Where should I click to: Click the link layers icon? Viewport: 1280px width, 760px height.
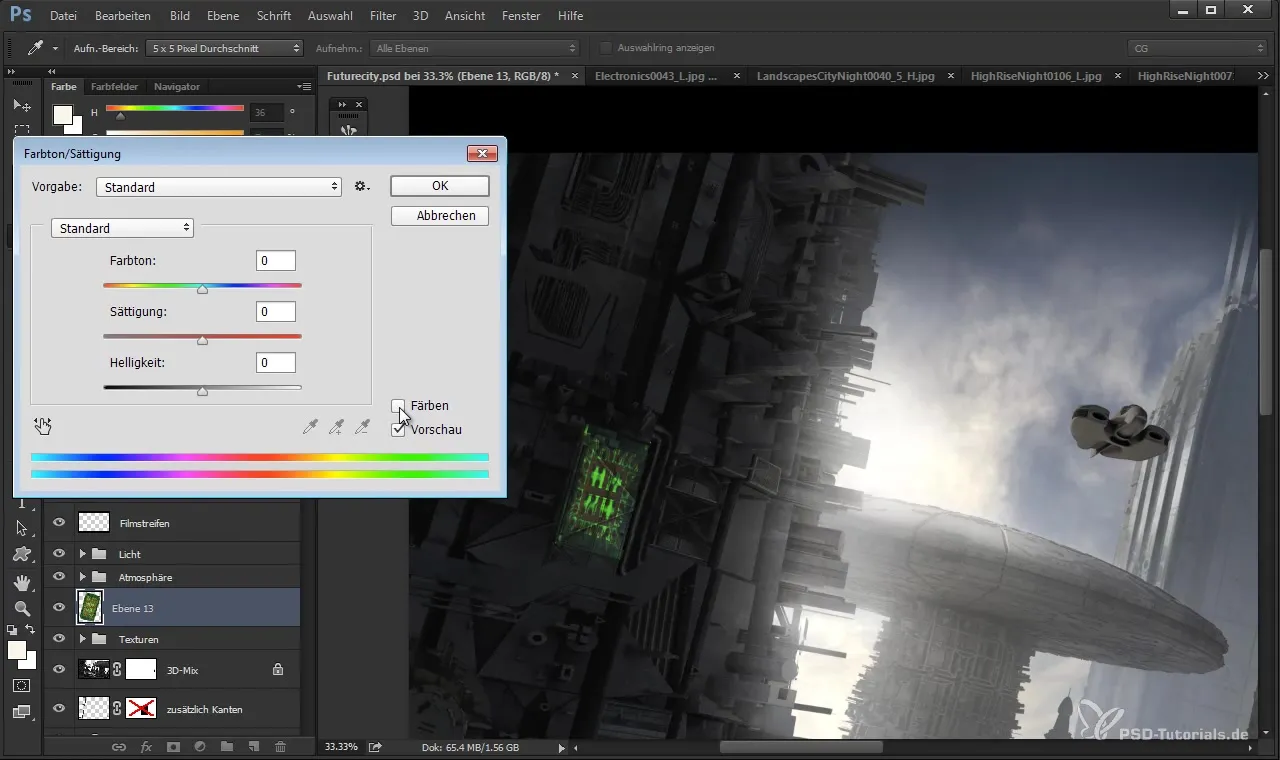[x=118, y=746]
